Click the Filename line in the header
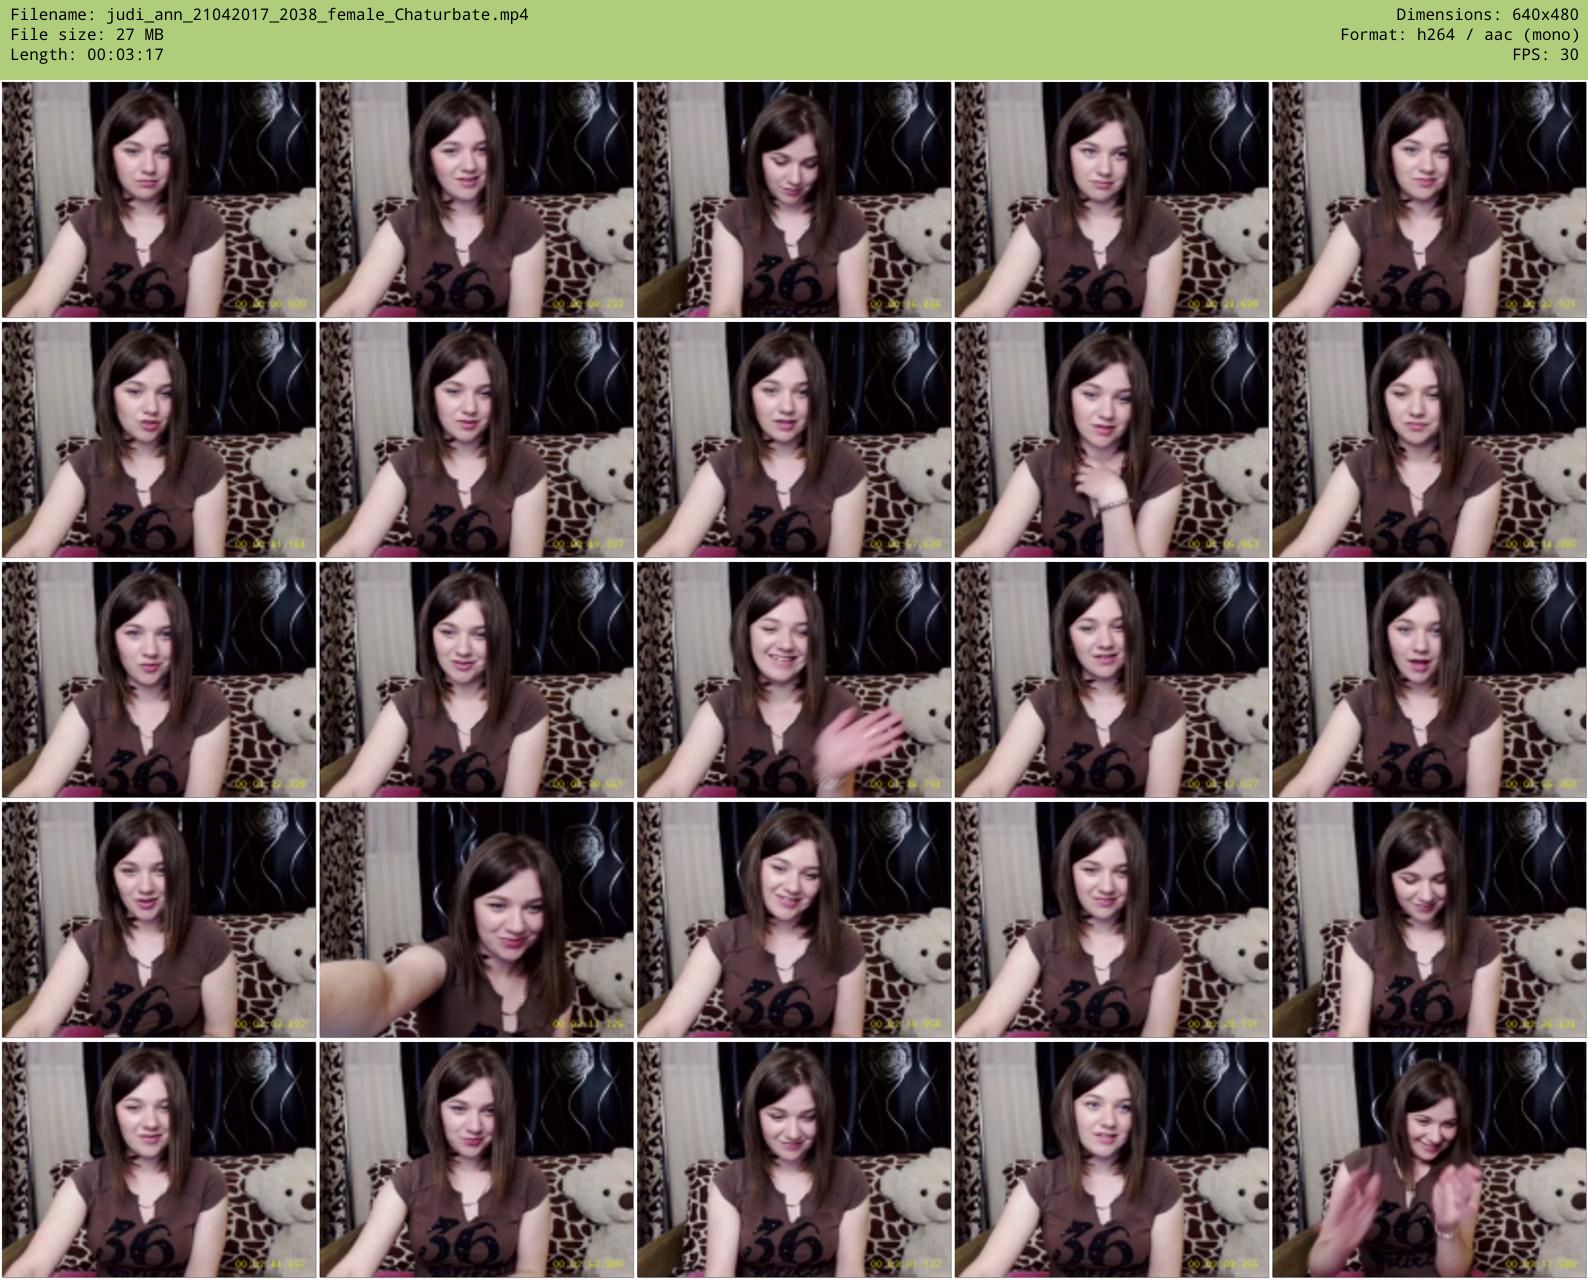 (x=269, y=15)
